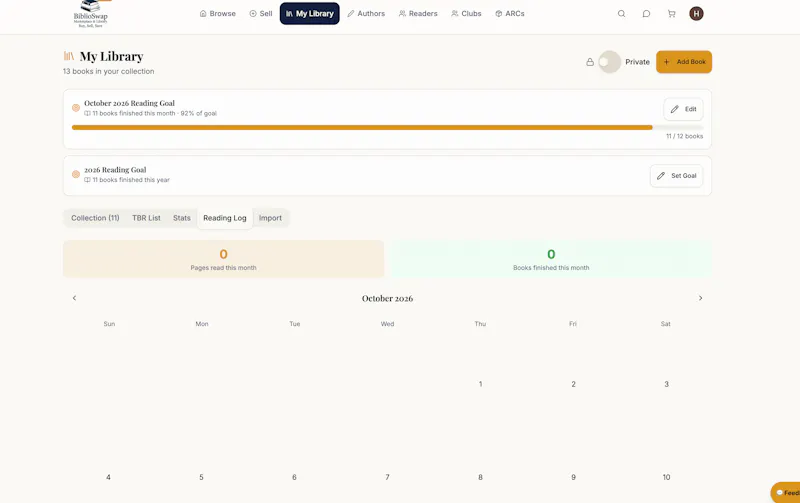Select October 6 on the calendar
Screen dimensions: 800x503
coord(294,477)
